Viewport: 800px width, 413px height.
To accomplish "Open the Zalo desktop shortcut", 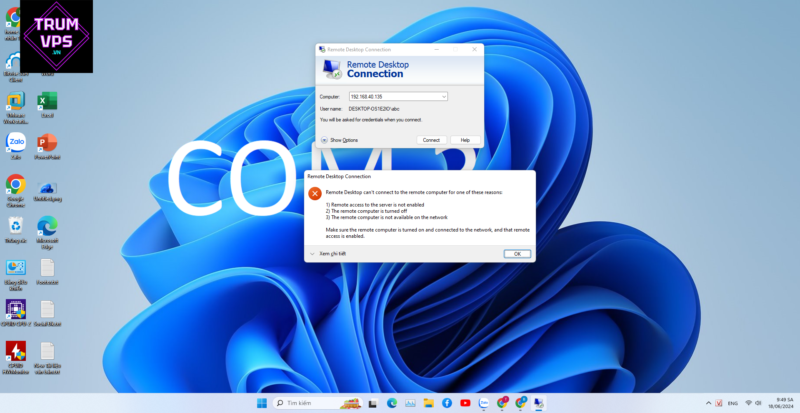I will pyautogui.click(x=16, y=146).
